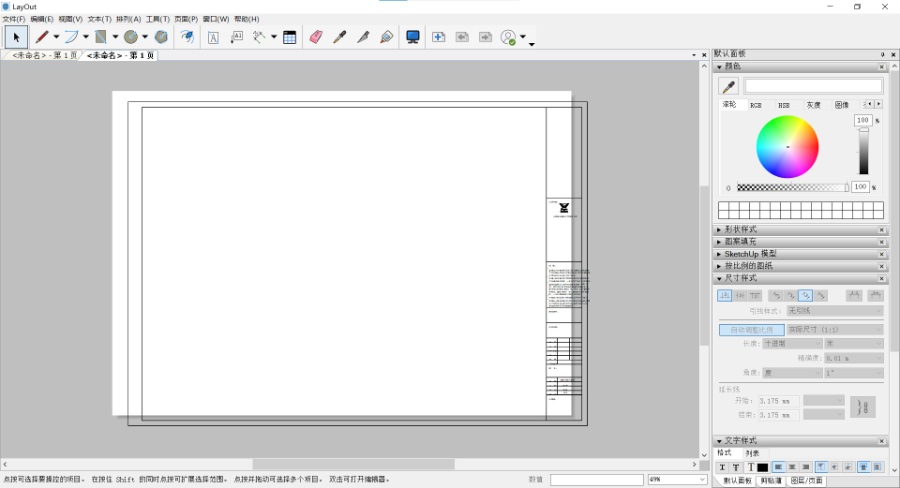
Task: Switch to the RGB color tab
Action: (x=755, y=105)
